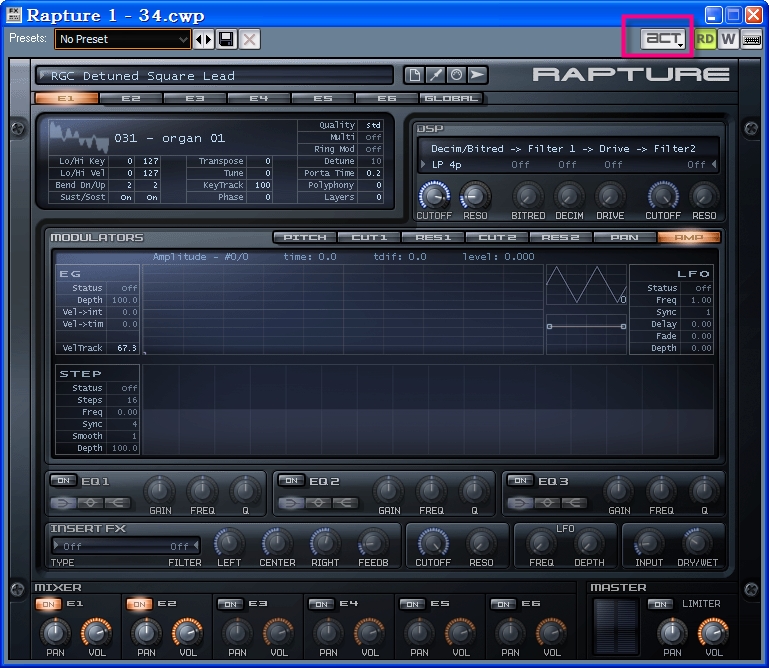This screenshot has width=769, height=668.
Task: Open the keyboard icon in header
Action: pos(752,39)
